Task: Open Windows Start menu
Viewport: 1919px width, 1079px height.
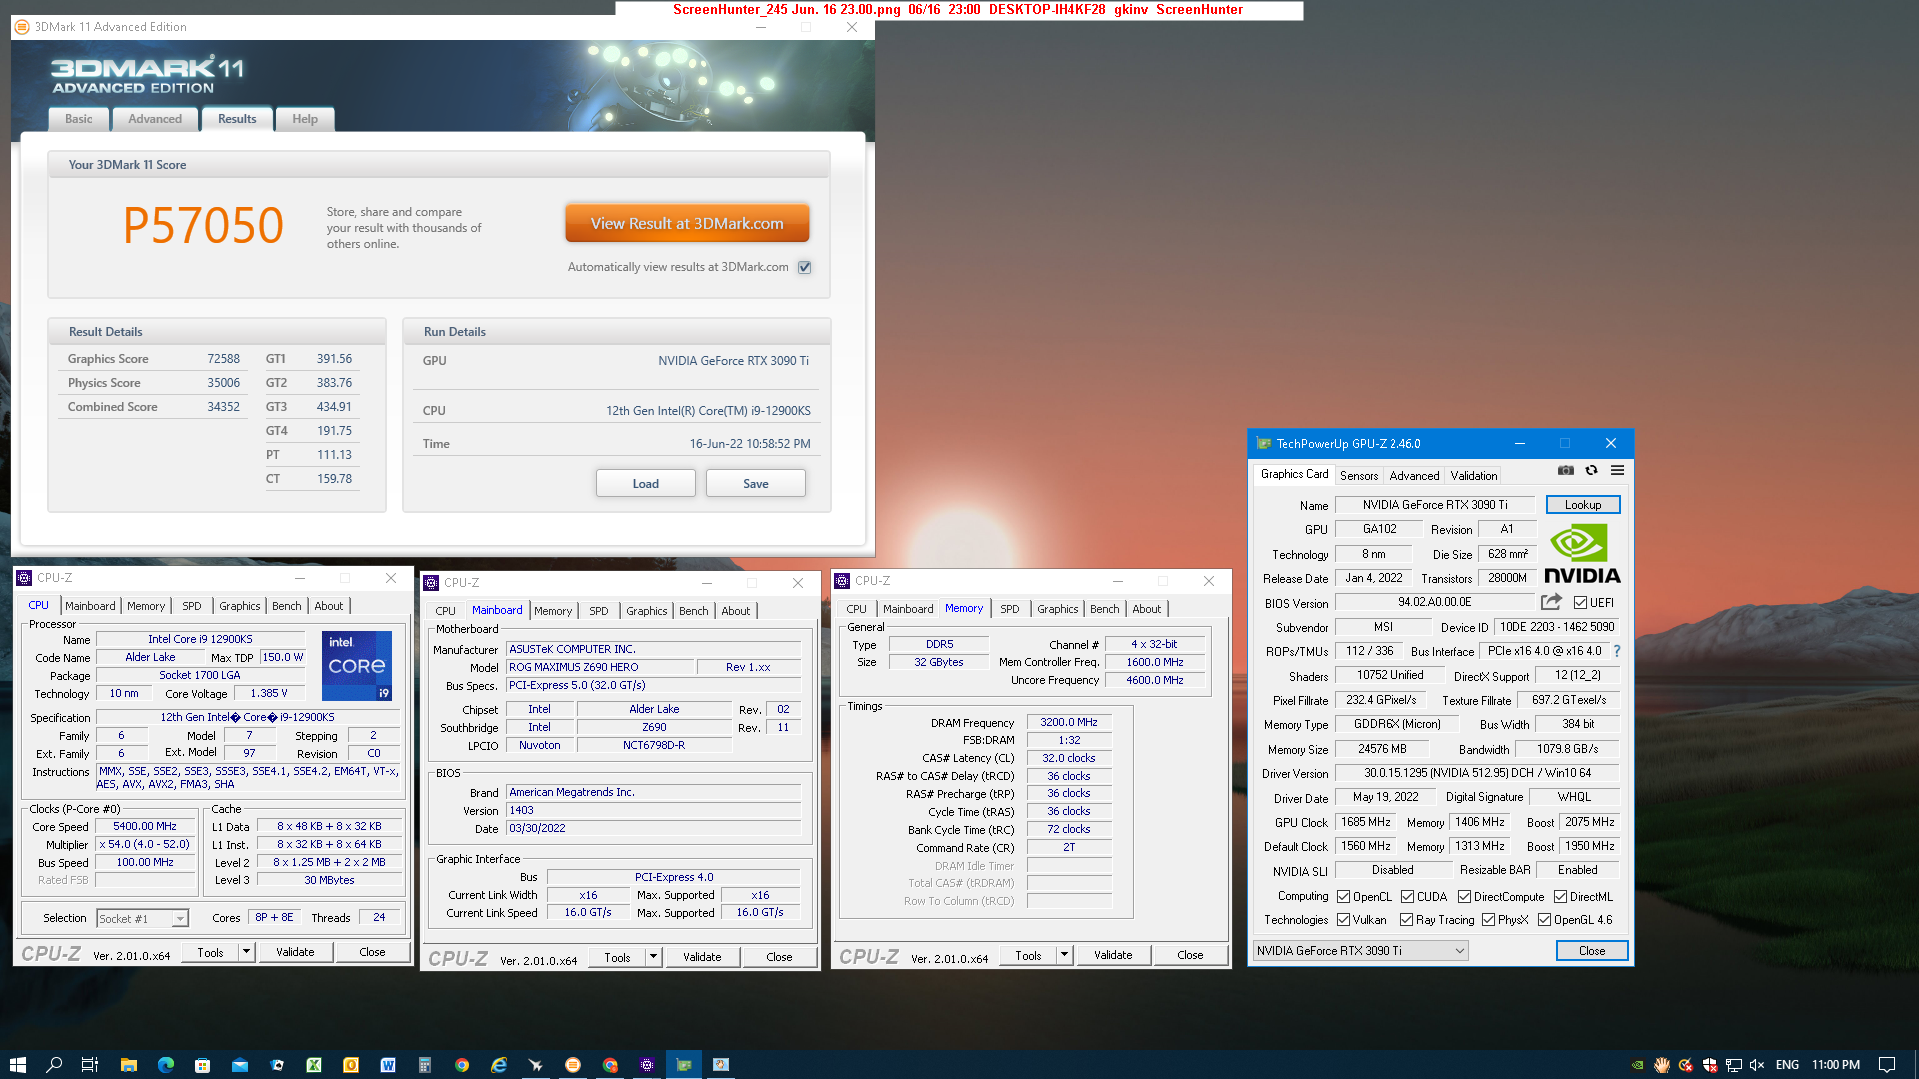Action: (17, 1065)
